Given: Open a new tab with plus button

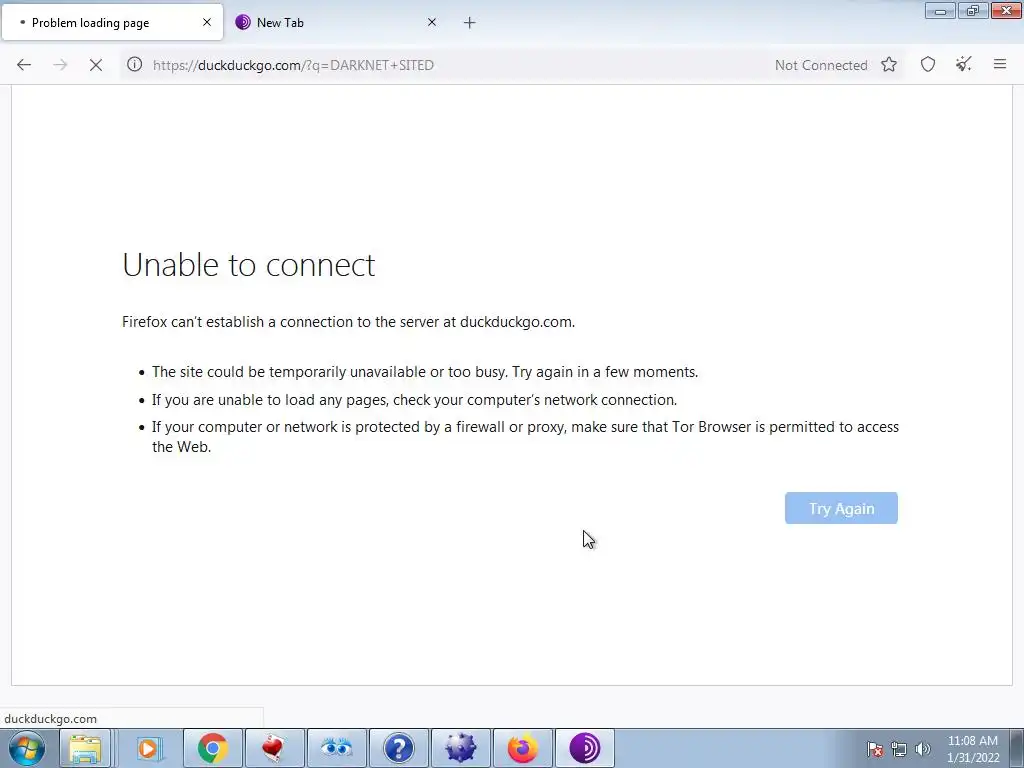Looking at the screenshot, I should [470, 23].
